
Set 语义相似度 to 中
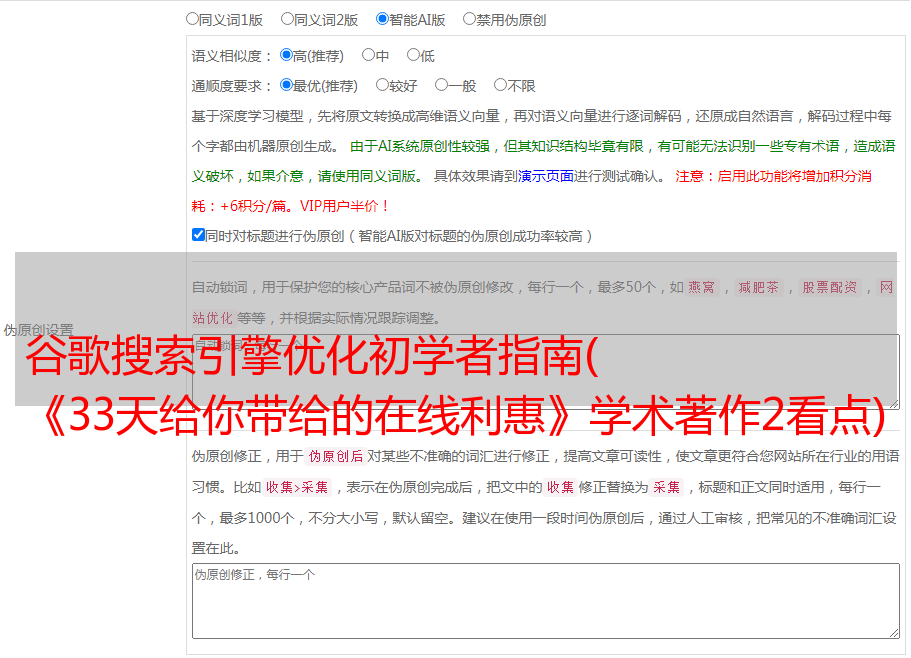pos(368,55)
